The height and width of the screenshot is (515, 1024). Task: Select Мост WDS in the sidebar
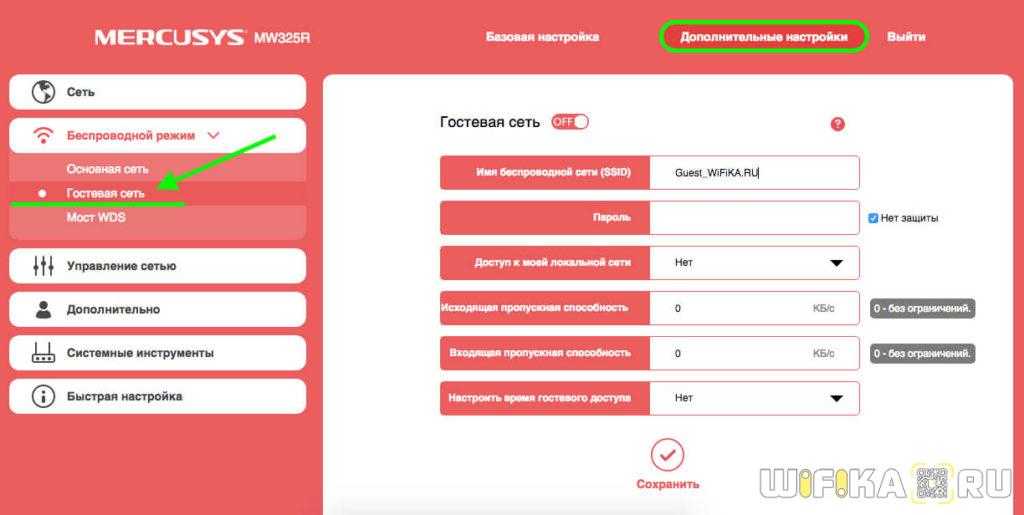96,217
